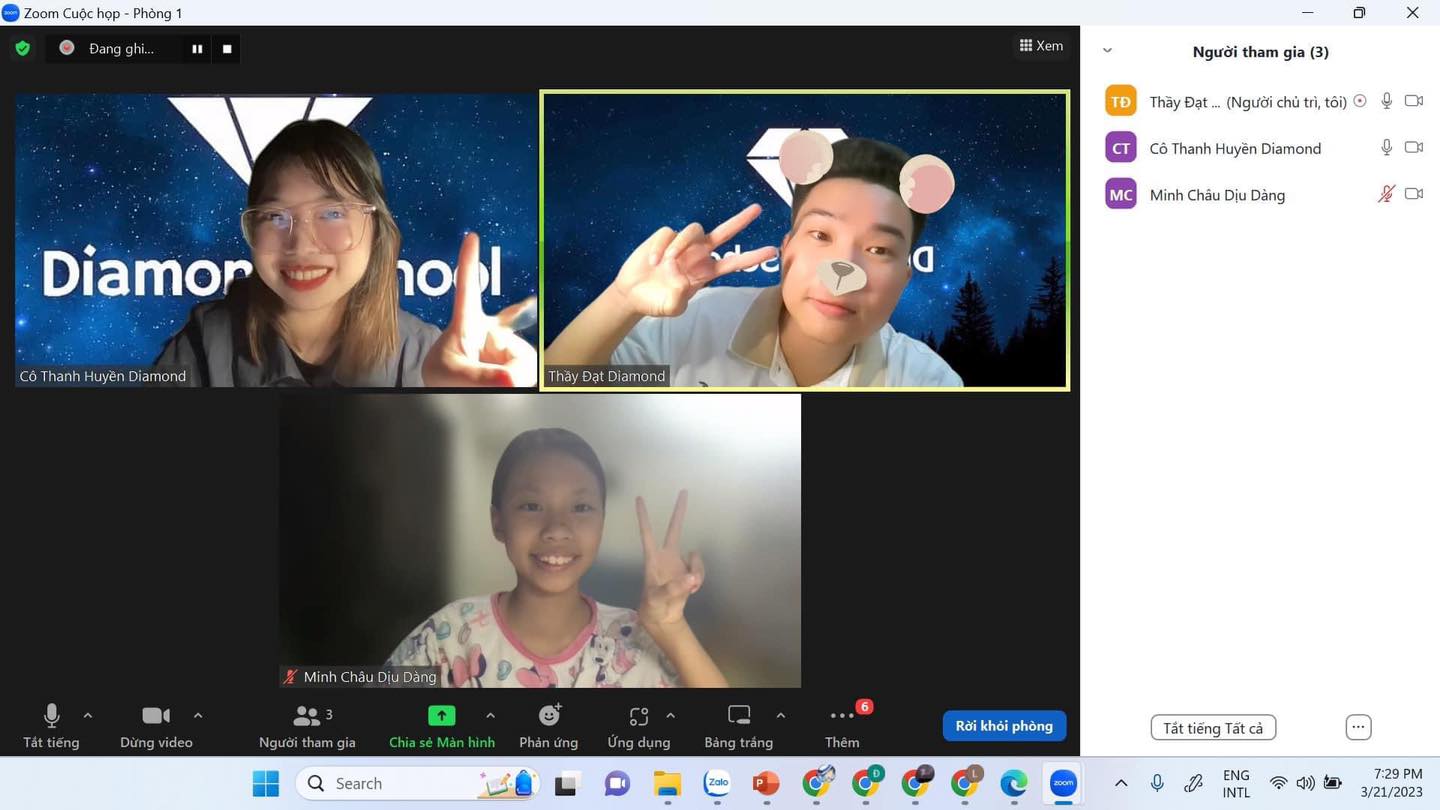The height and width of the screenshot is (810, 1440).
Task: Turn off camera with Dừng video
Action: pyautogui.click(x=156, y=725)
